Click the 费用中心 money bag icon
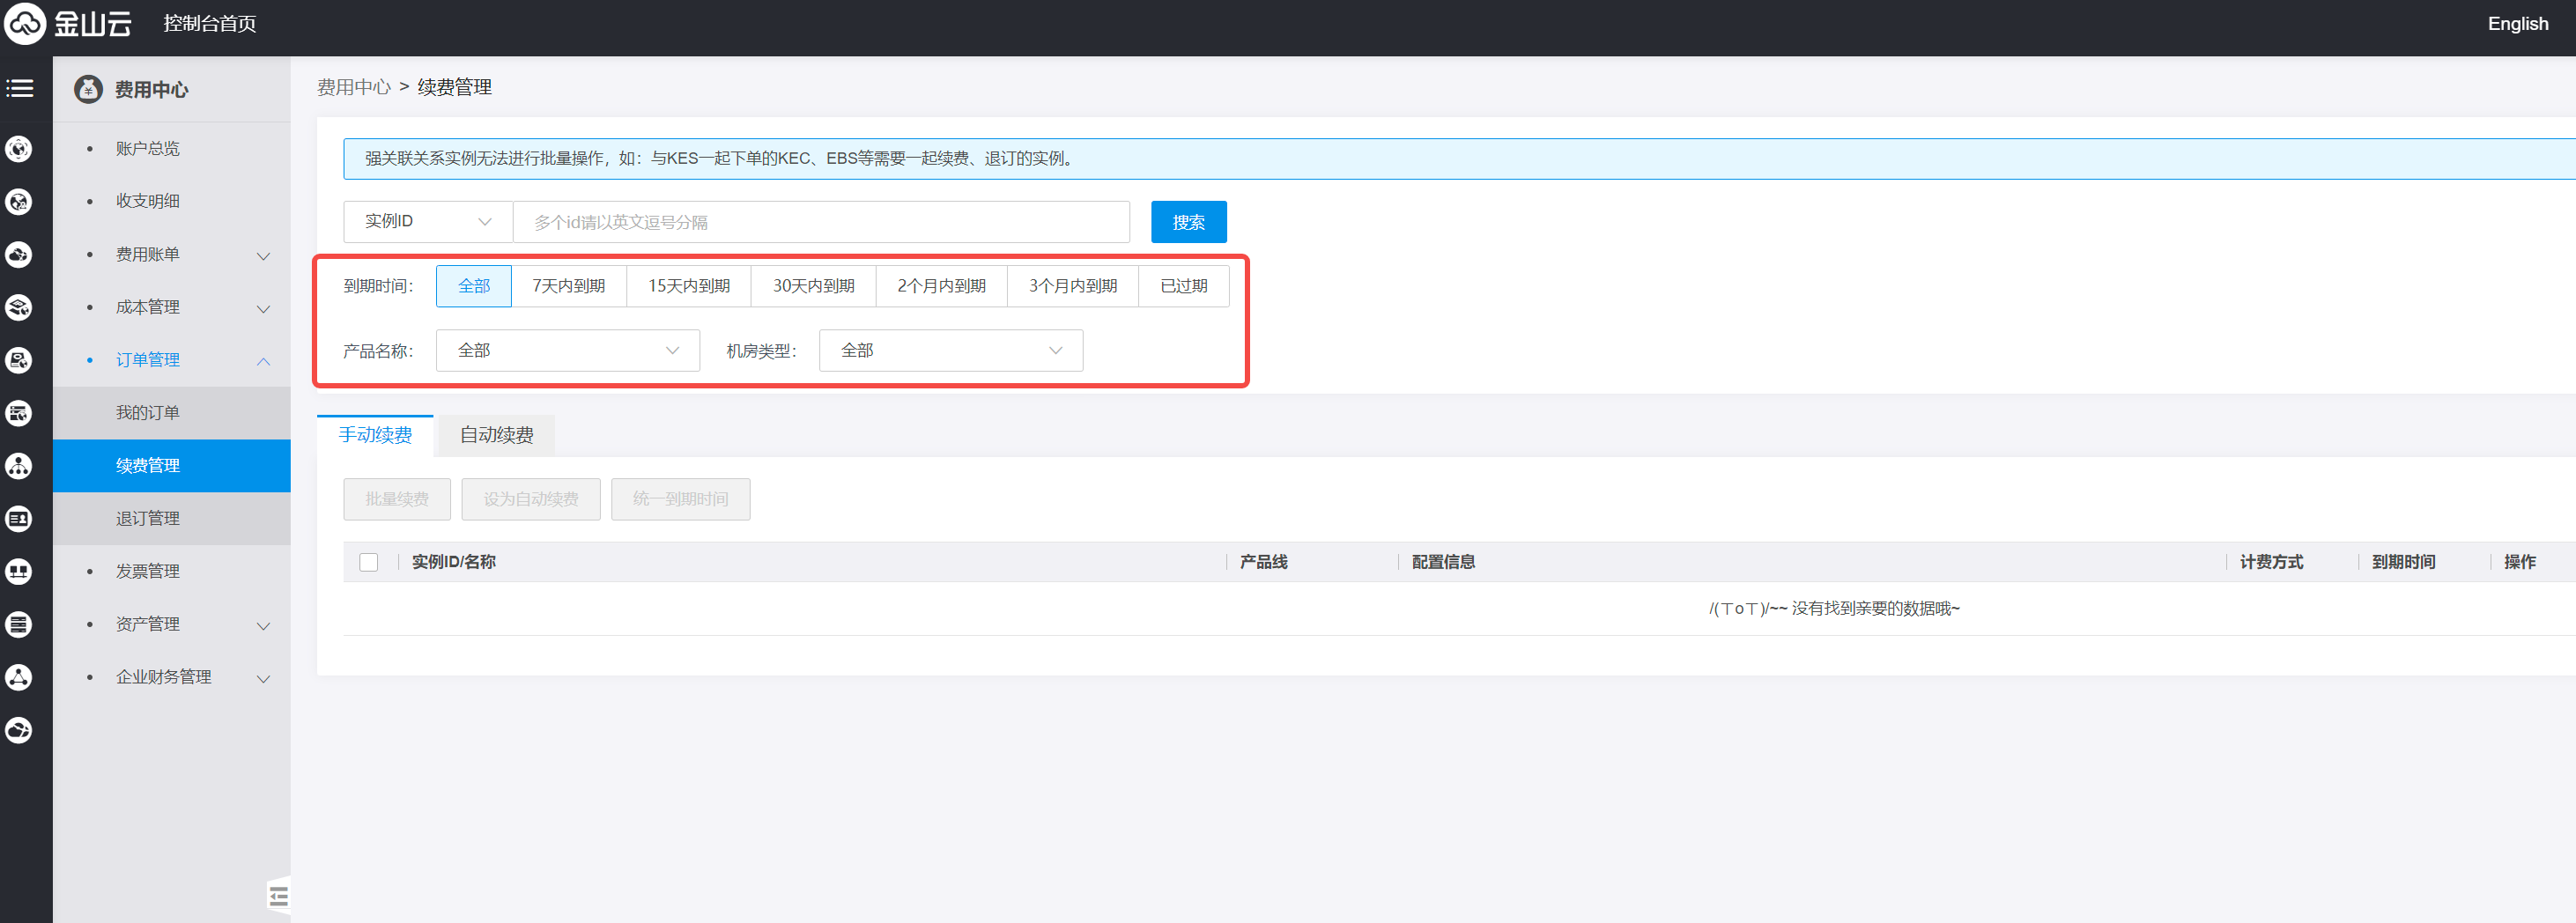The width and height of the screenshot is (2576, 923). (89, 90)
